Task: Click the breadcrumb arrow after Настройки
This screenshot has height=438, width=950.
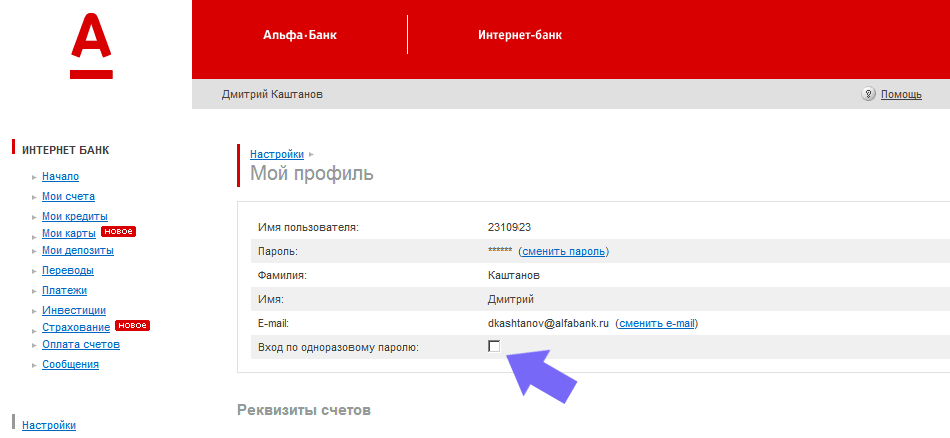Action: (311, 154)
